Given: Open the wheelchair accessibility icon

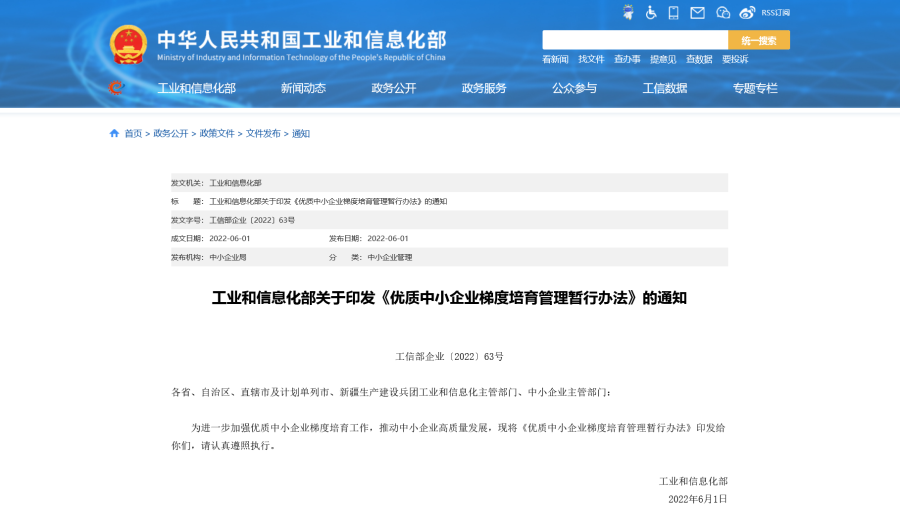Looking at the screenshot, I should coord(651,13).
